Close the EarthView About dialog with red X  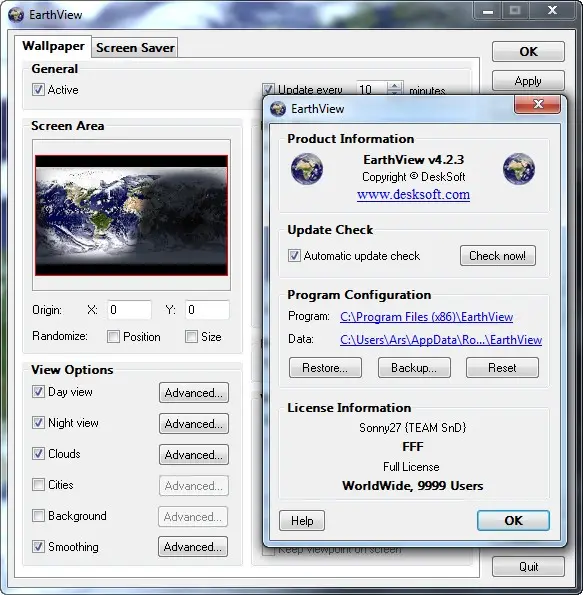pos(537,104)
